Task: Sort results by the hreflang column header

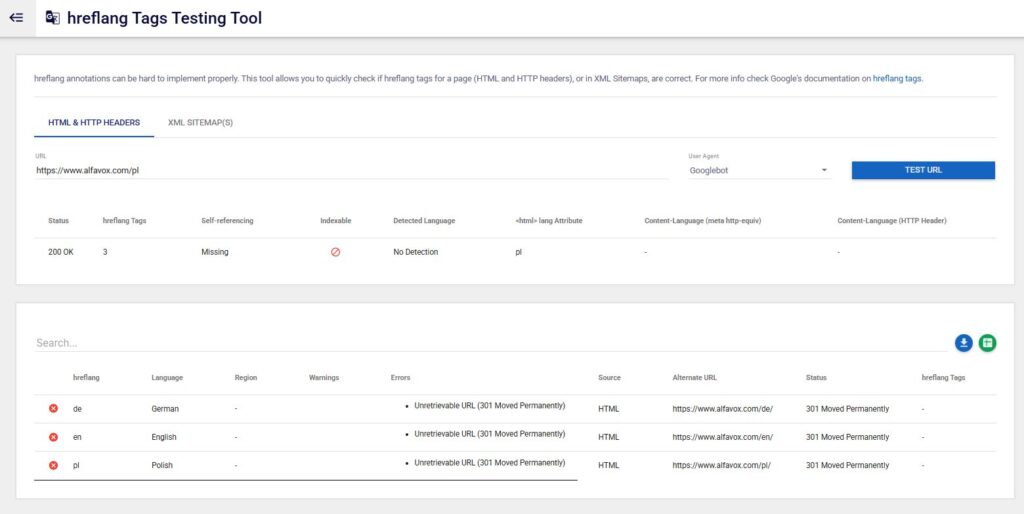Action: pos(86,378)
